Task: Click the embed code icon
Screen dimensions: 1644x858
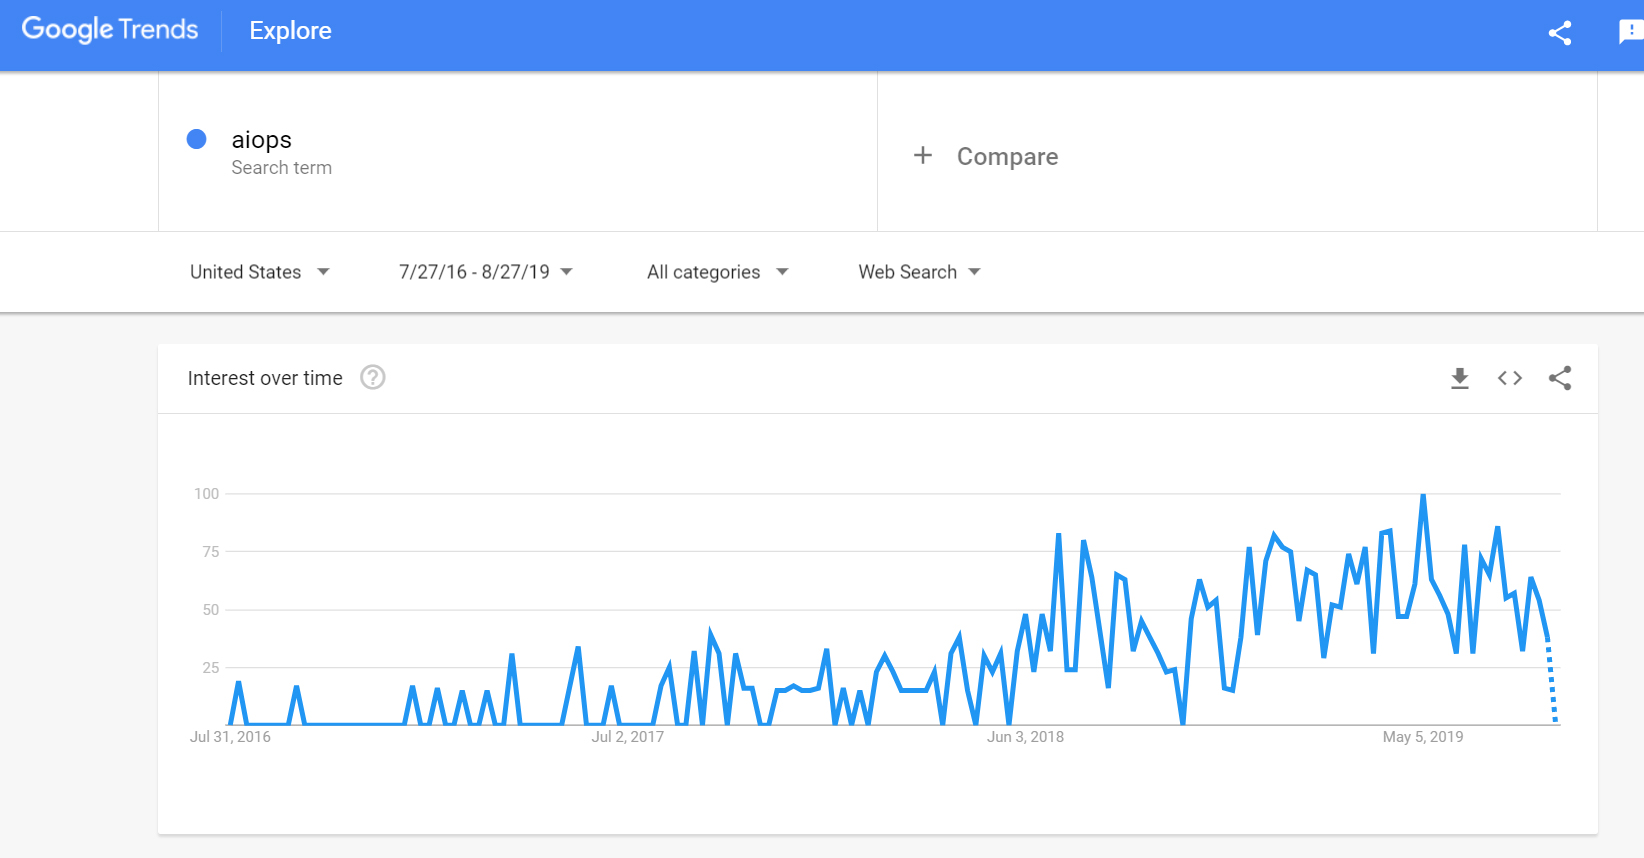Action: pyautogui.click(x=1510, y=378)
